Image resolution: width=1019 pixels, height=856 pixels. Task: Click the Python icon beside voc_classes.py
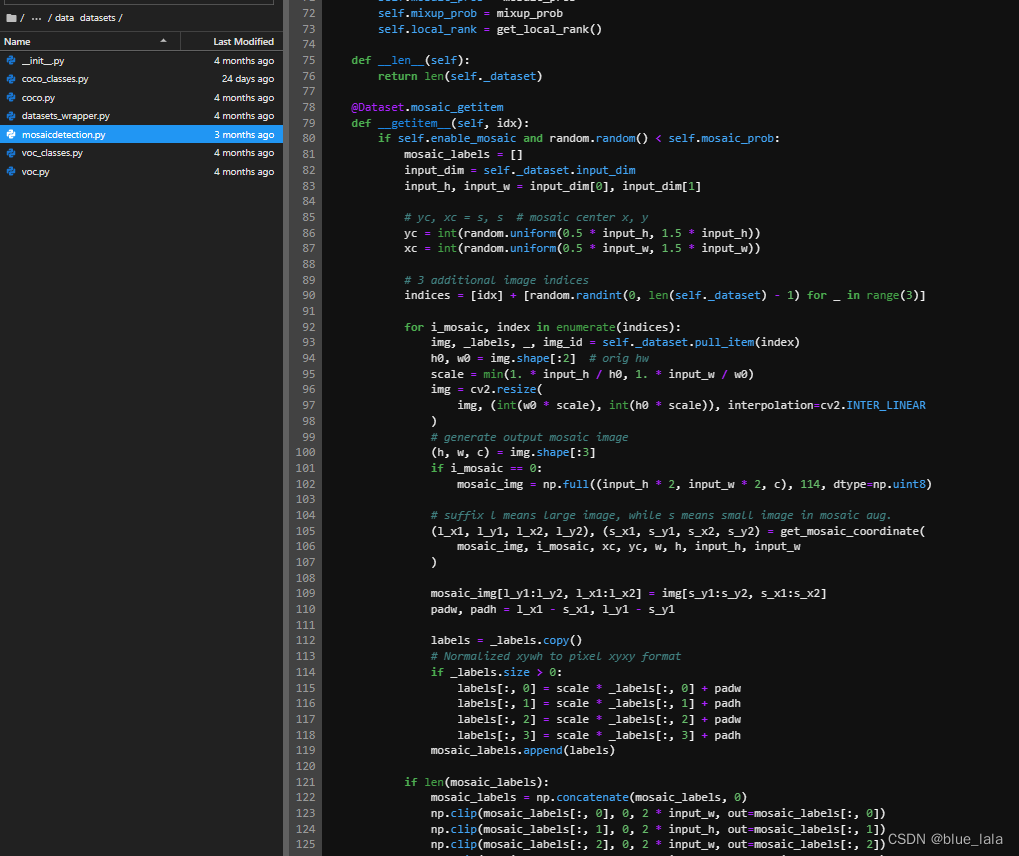tap(11, 153)
